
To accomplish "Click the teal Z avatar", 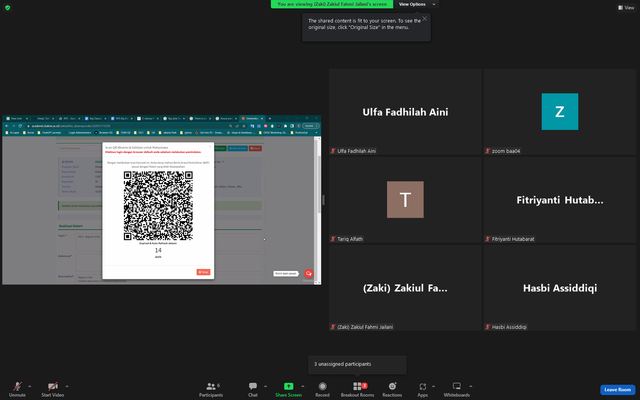I will click(560, 111).
